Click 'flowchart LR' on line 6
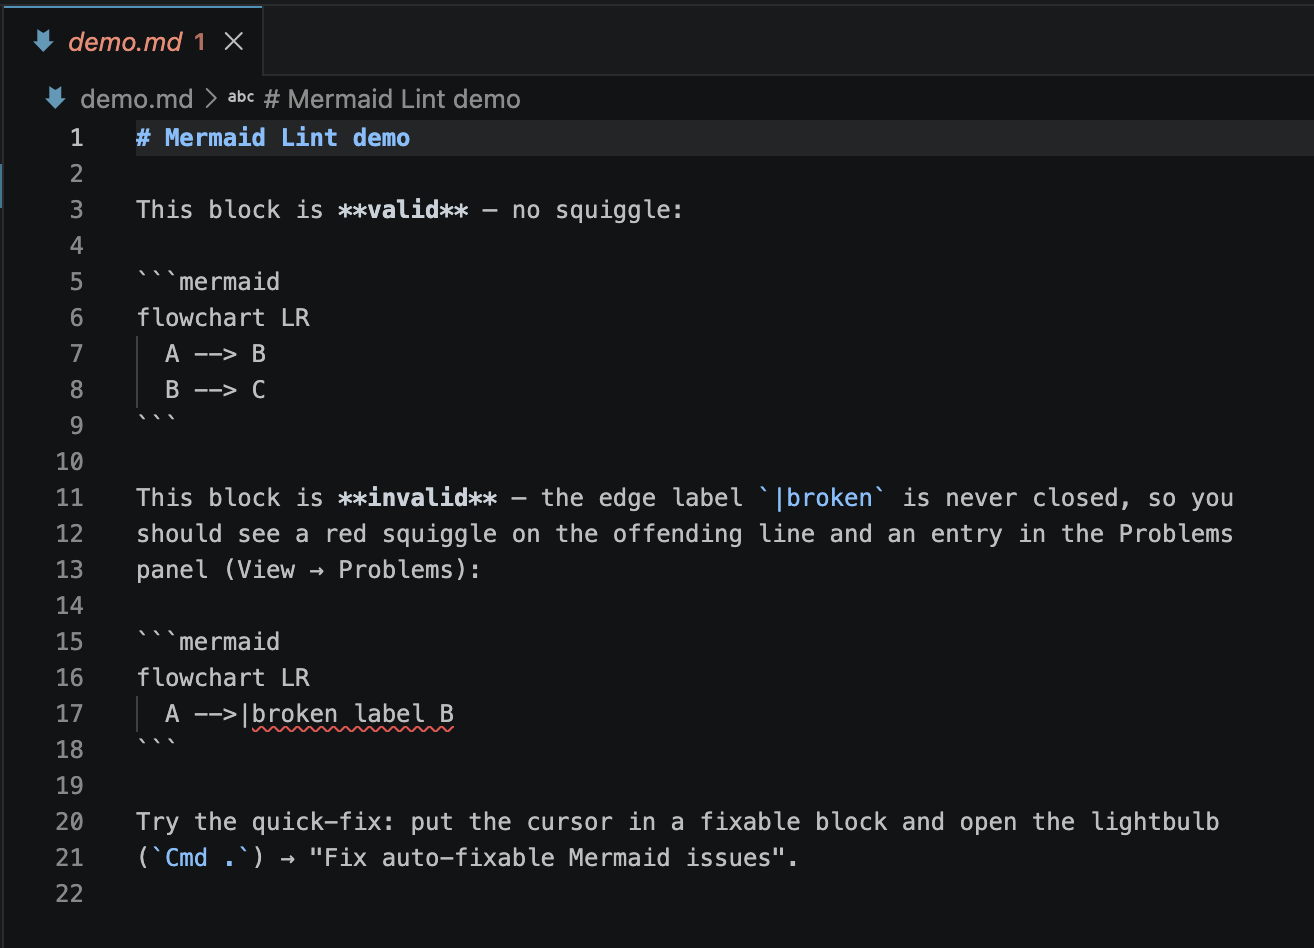 (223, 317)
